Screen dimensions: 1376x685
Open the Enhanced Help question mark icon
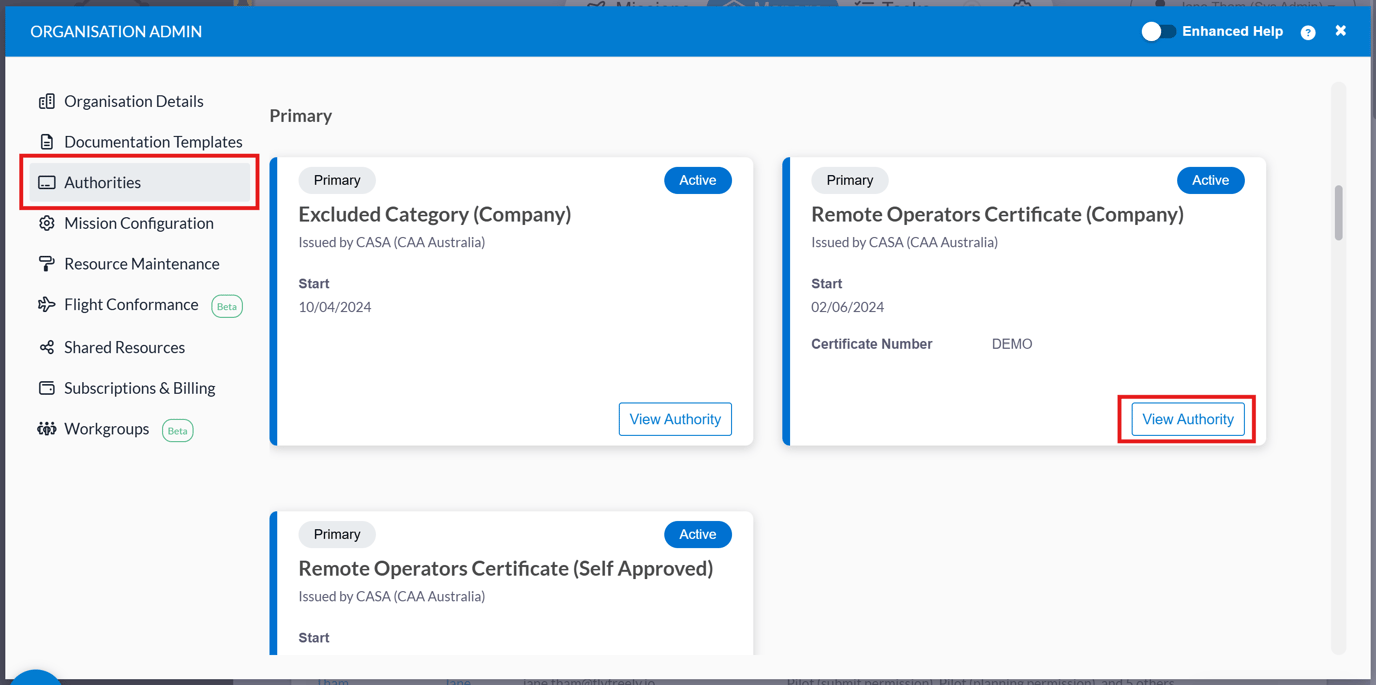click(x=1308, y=31)
